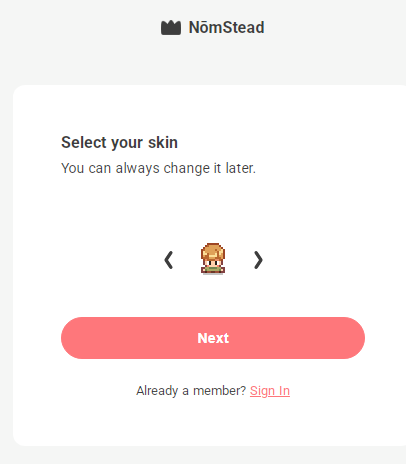The width and height of the screenshot is (406, 464).
Task: Click the Next button
Action: (x=213, y=338)
